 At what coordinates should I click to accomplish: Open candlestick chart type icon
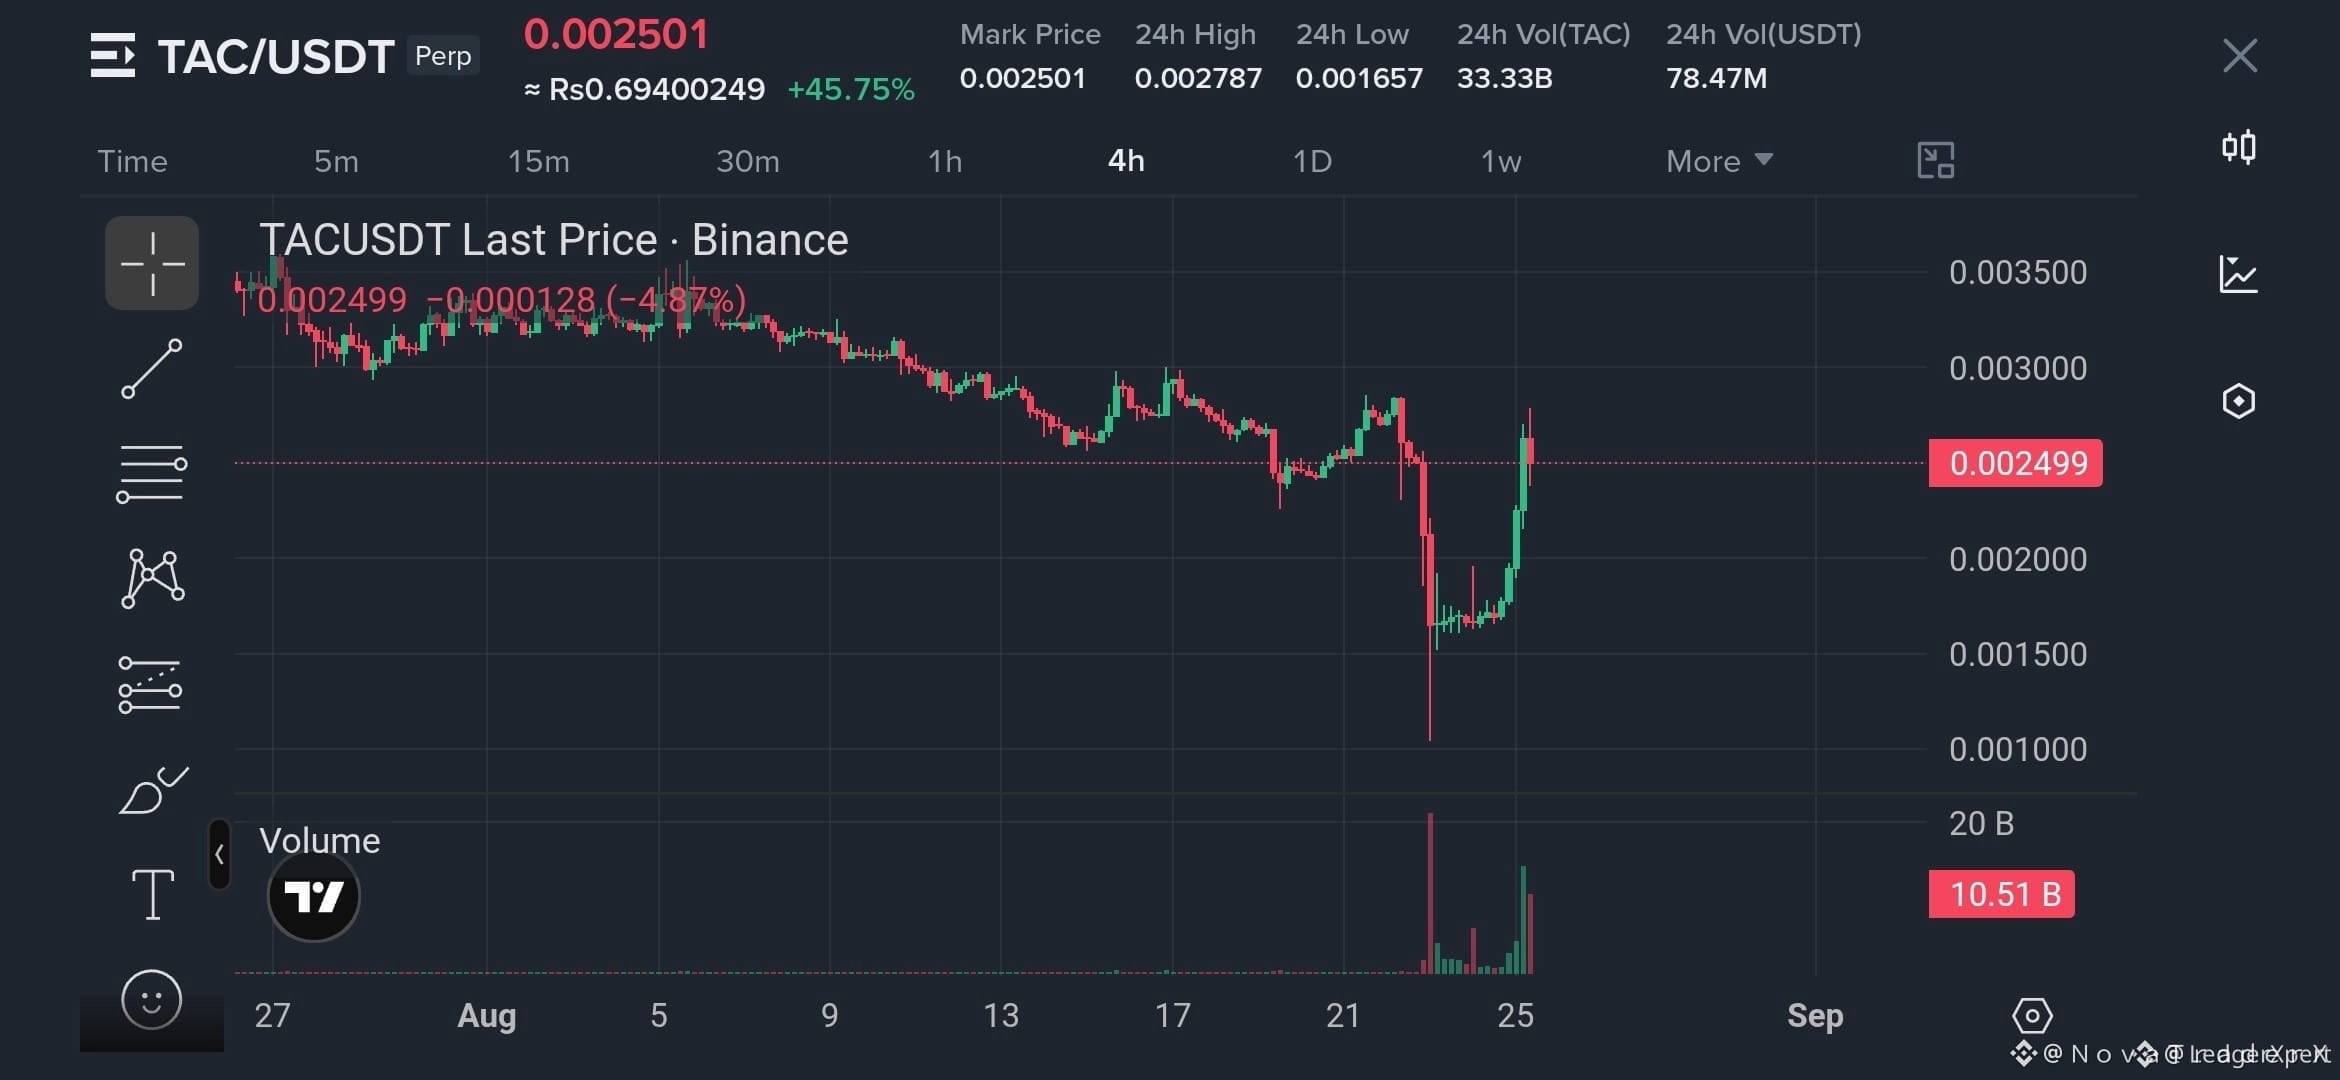point(2239,148)
